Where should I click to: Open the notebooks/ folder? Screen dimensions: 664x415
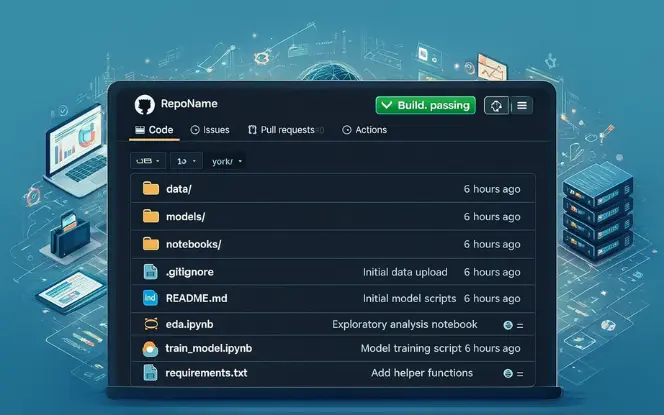coord(194,244)
